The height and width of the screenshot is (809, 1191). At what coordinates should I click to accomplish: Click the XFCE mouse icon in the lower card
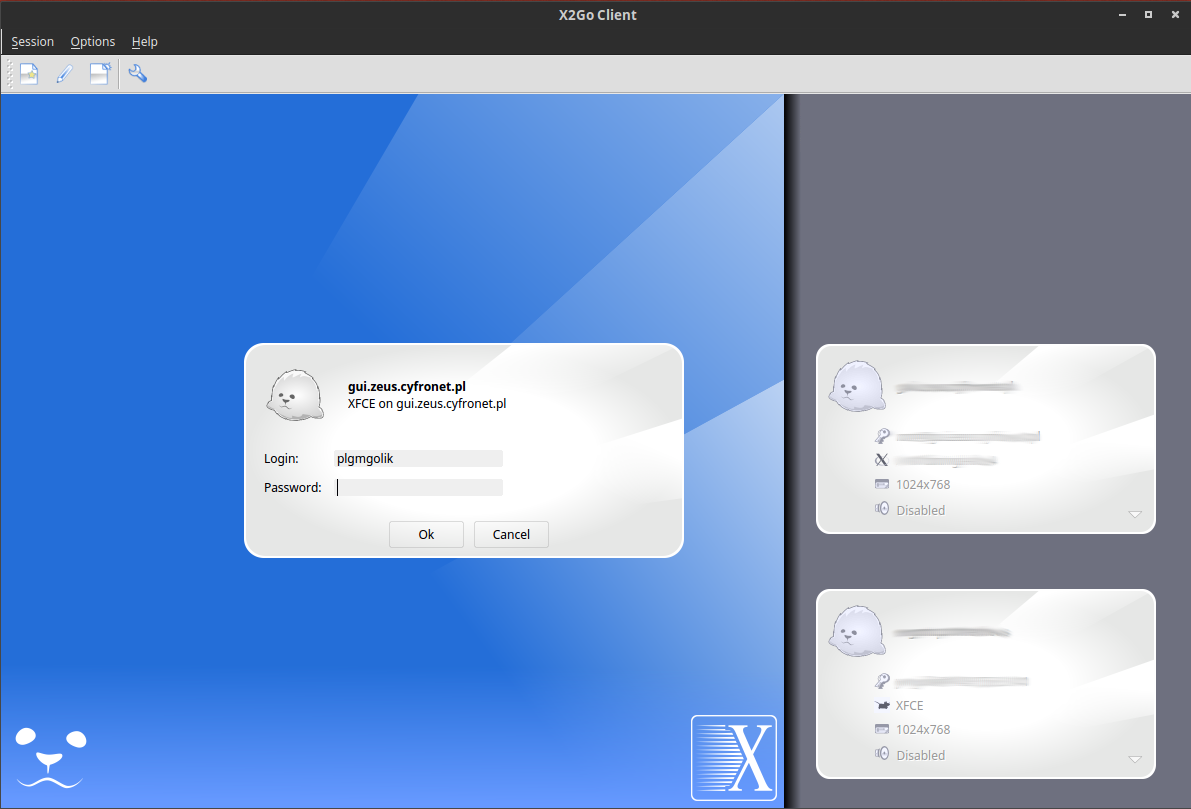click(882, 705)
